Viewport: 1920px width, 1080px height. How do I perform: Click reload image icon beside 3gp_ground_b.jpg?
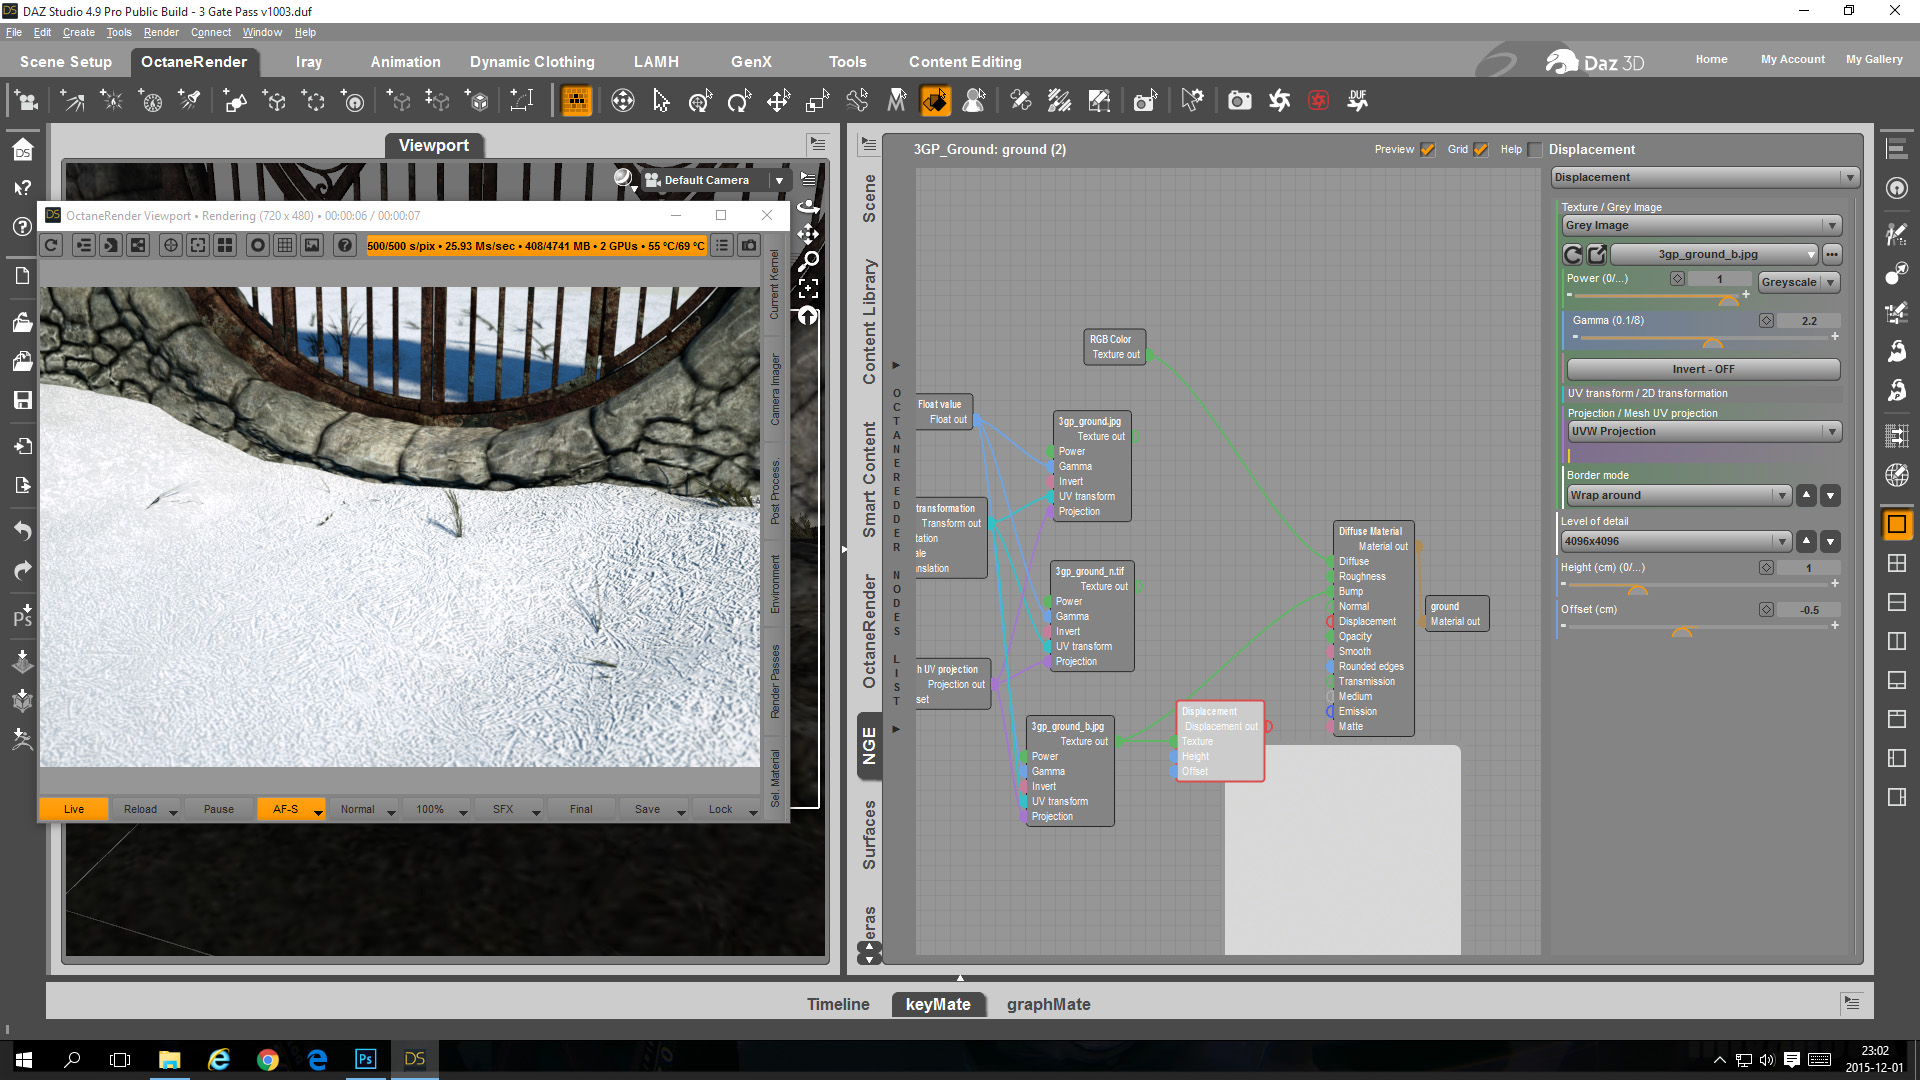coord(1573,254)
